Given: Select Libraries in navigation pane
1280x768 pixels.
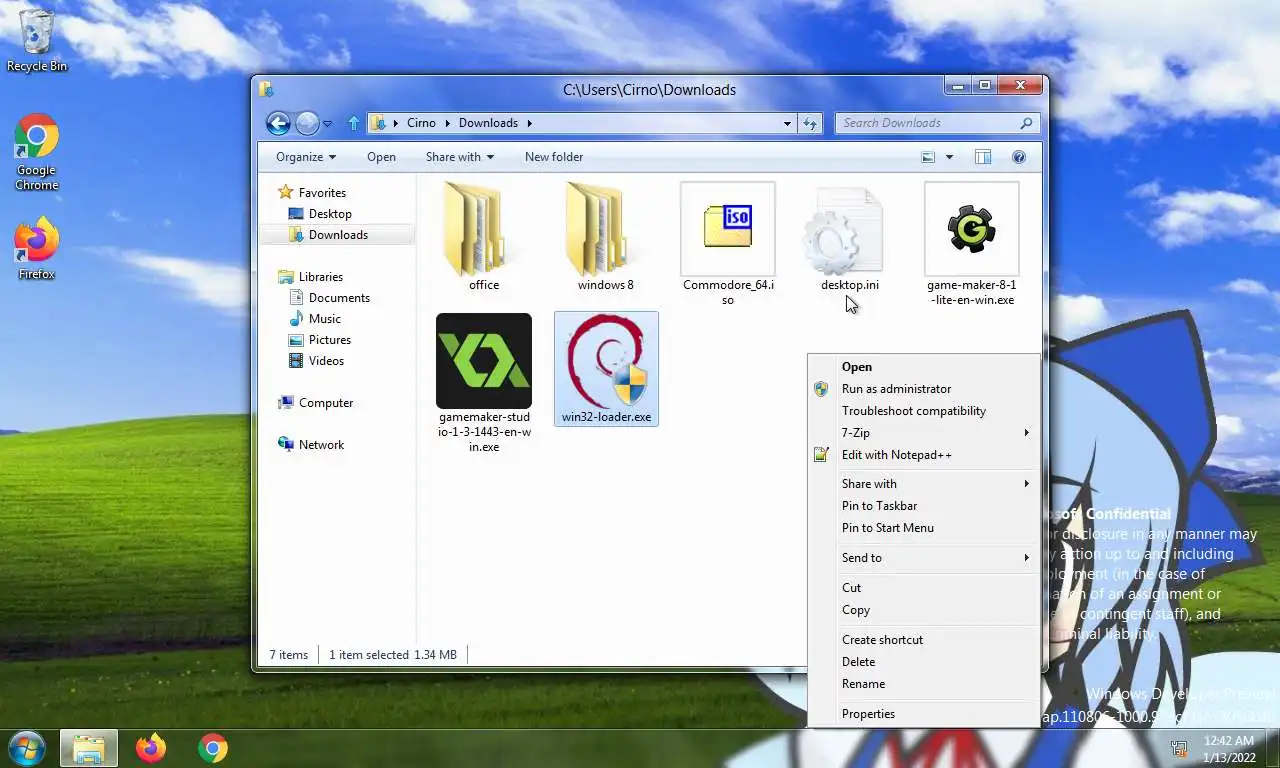Looking at the screenshot, I should click(311, 277).
